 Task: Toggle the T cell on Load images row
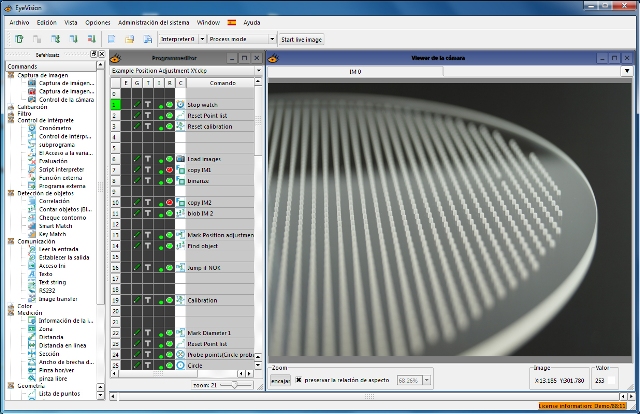[148, 159]
